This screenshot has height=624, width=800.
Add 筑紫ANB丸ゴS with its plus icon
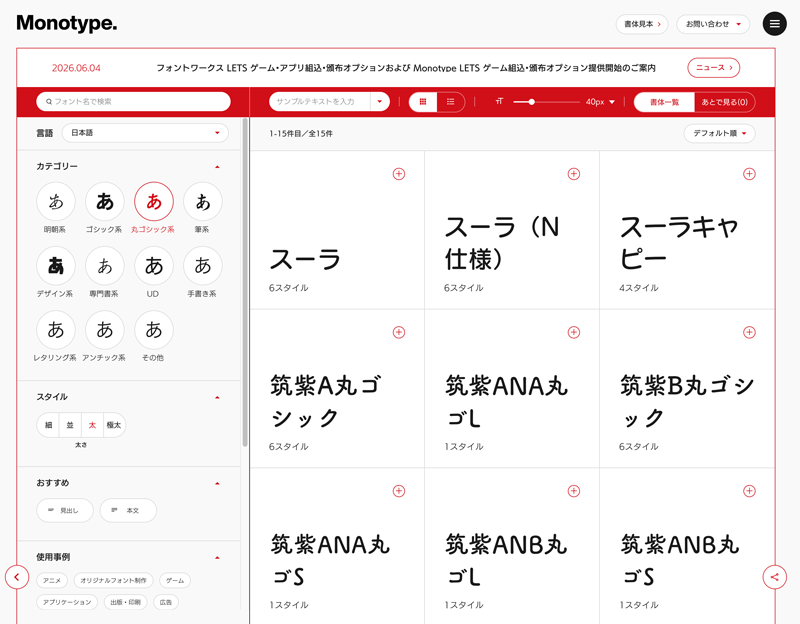pos(749,491)
